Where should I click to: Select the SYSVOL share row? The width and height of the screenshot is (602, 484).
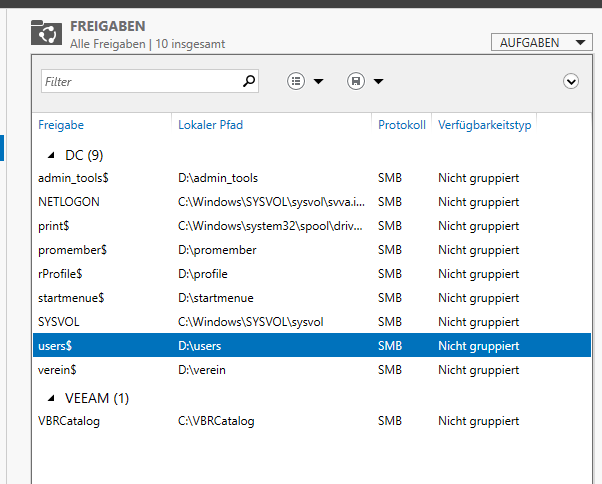coord(312,322)
